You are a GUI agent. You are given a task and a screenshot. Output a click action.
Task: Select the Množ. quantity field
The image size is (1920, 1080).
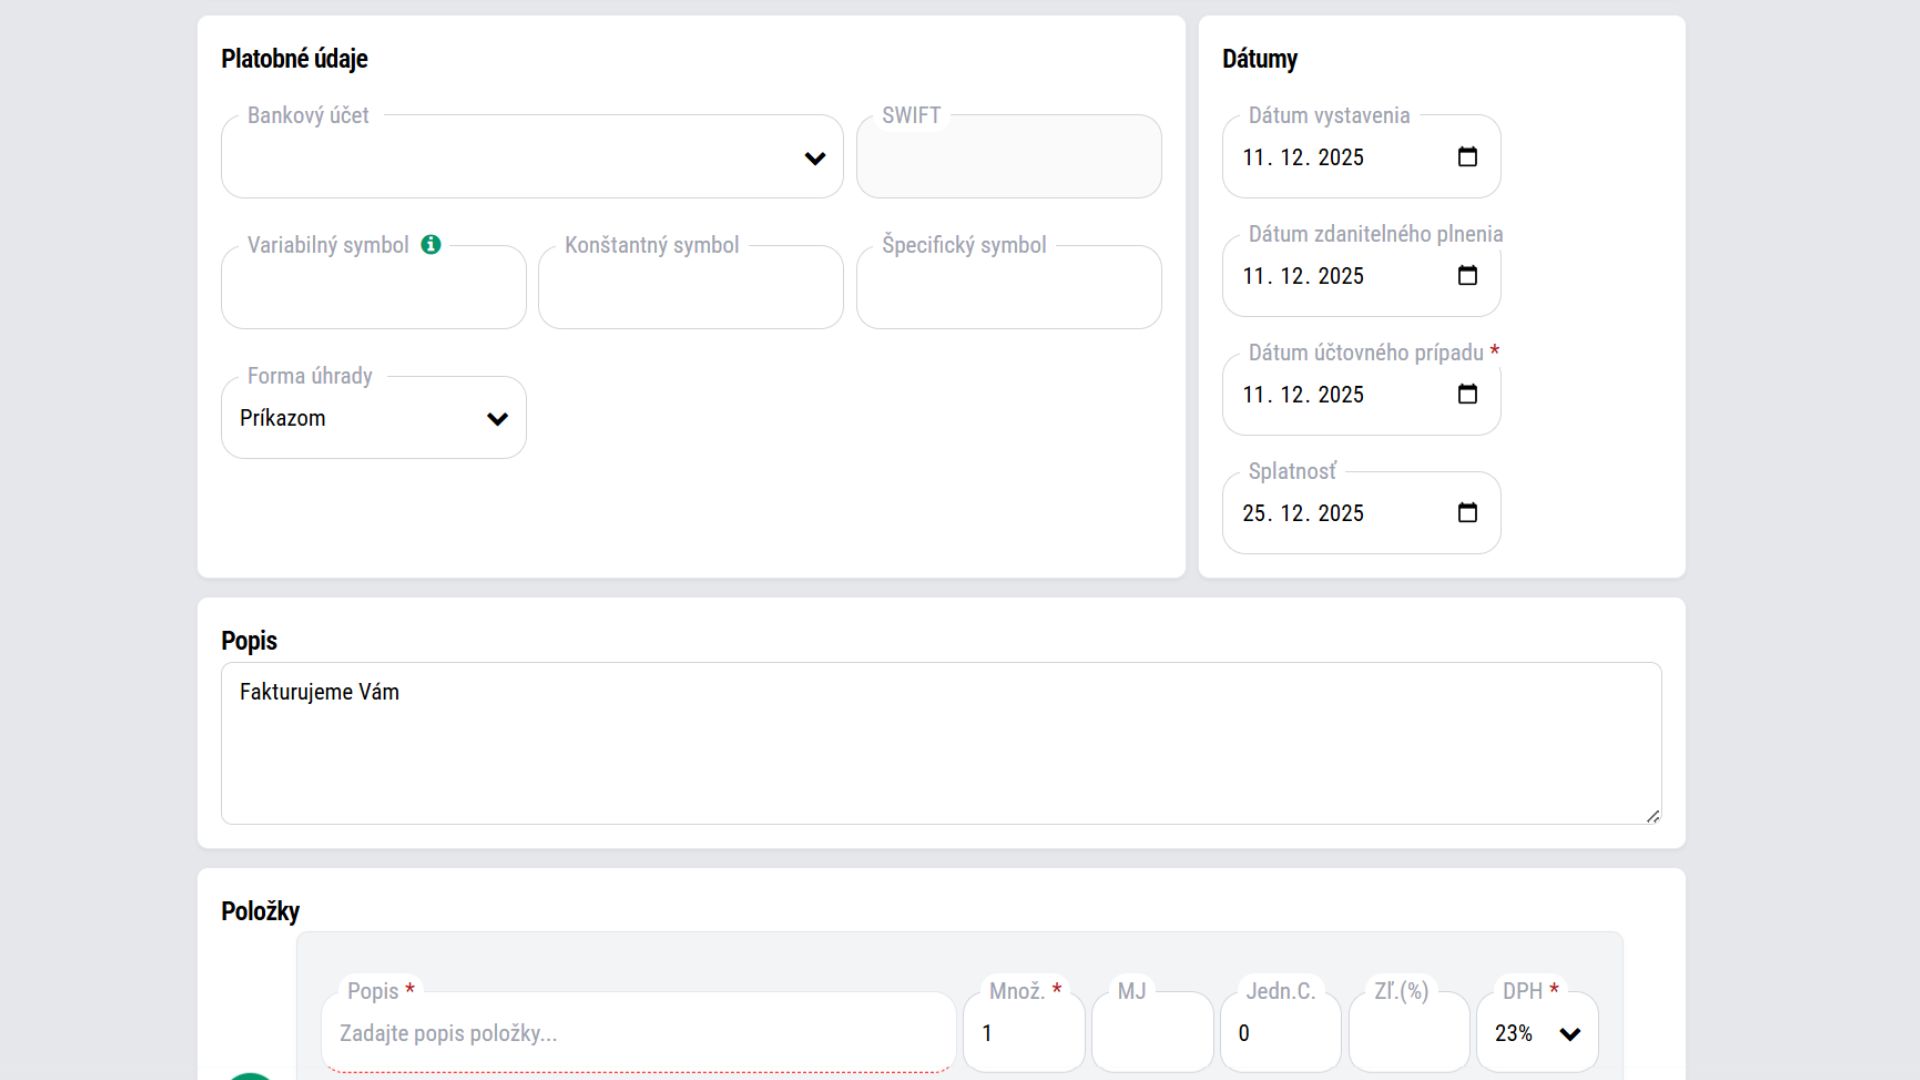1023,1033
